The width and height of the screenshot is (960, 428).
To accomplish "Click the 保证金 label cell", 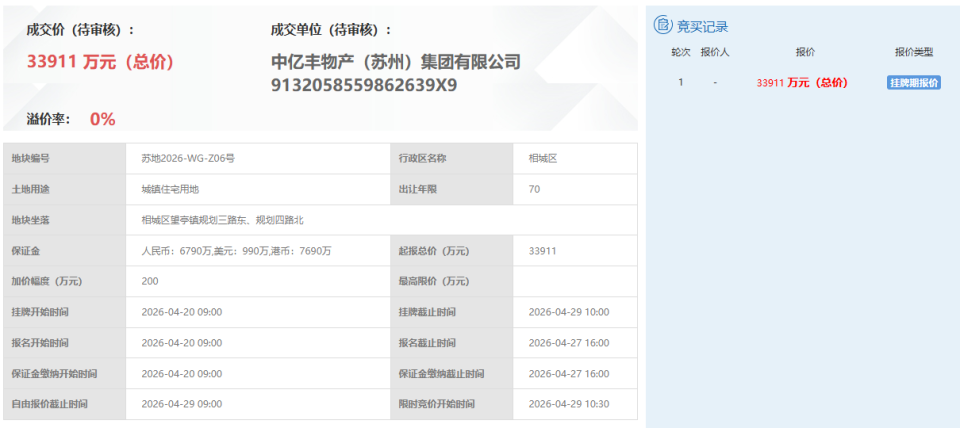I will [64, 250].
